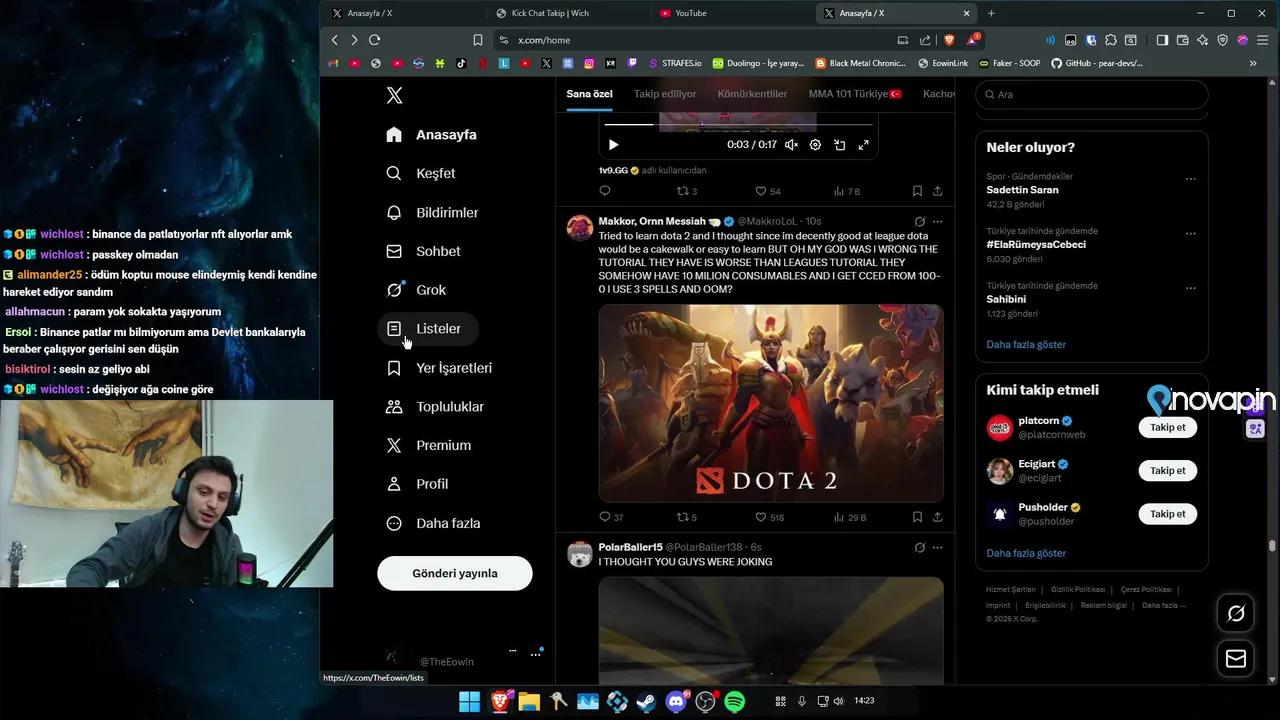The height and width of the screenshot is (720, 1280).
Task: Open Discord from the taskbar
Action: [x=677, y=702]
